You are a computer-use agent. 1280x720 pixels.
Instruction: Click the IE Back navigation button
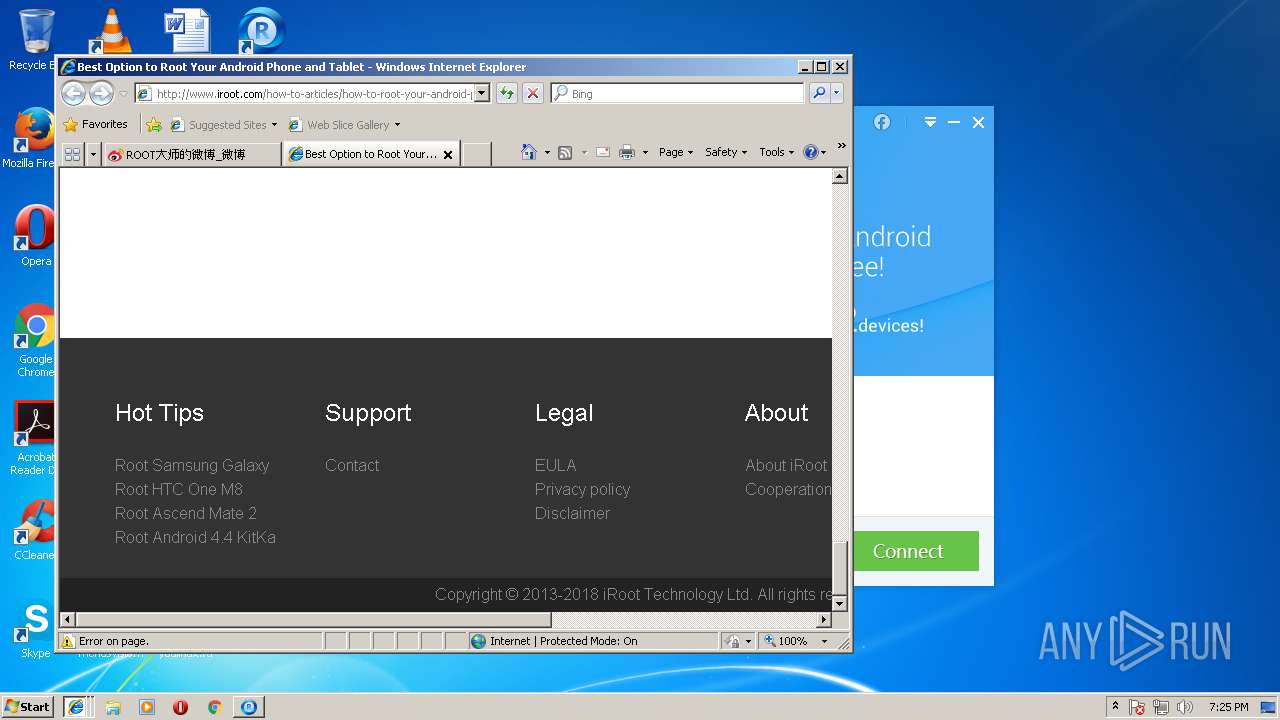pos(73,94)
